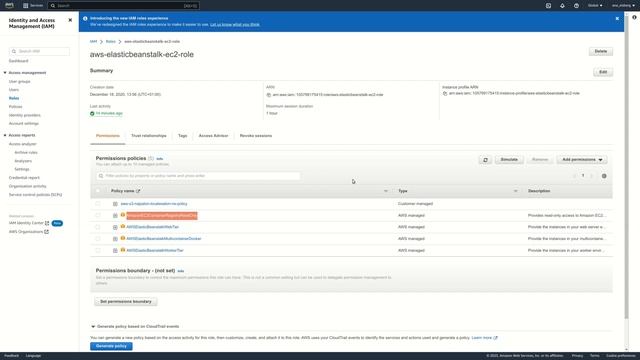Go to next page of policies
Screen dimensions: 640x360
click(591, 176)
